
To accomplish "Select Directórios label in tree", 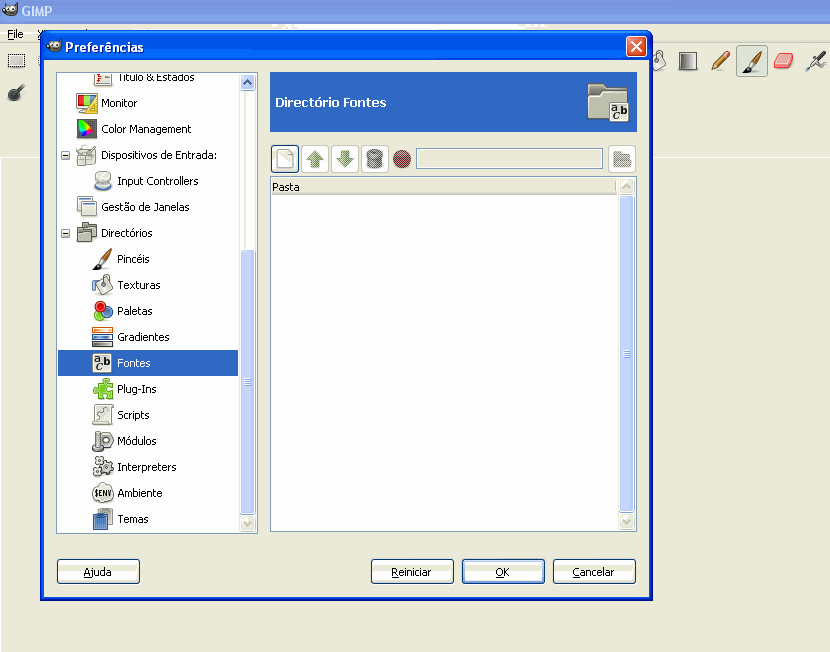I will (127, 233).
